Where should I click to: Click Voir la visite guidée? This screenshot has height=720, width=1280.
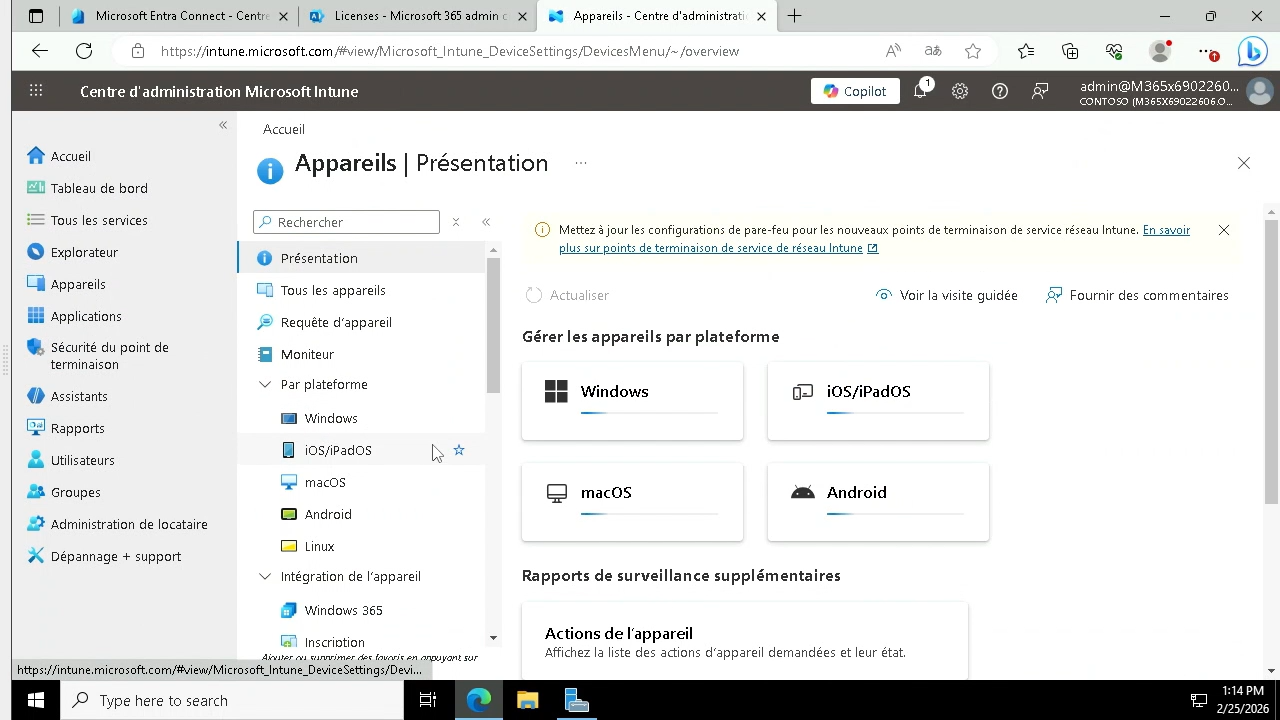[x=946, y=295]
